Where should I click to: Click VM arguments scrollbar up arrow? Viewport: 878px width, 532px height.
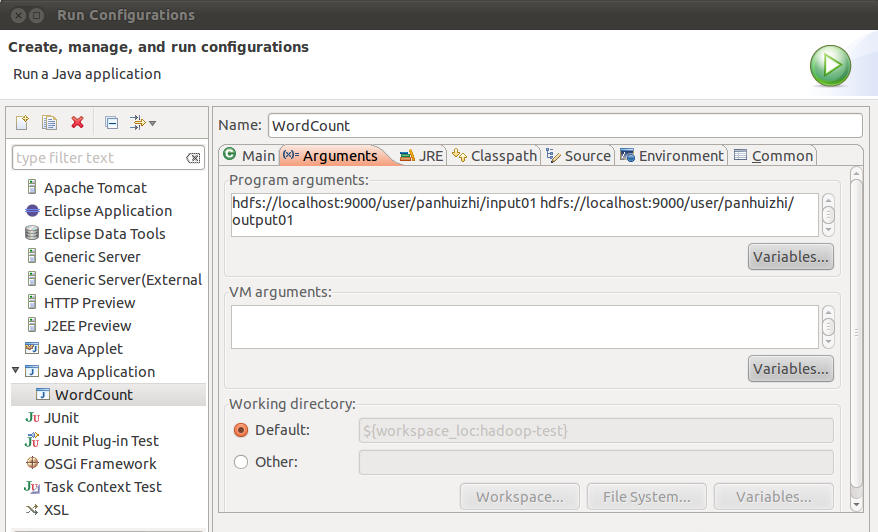coord(828,312)
